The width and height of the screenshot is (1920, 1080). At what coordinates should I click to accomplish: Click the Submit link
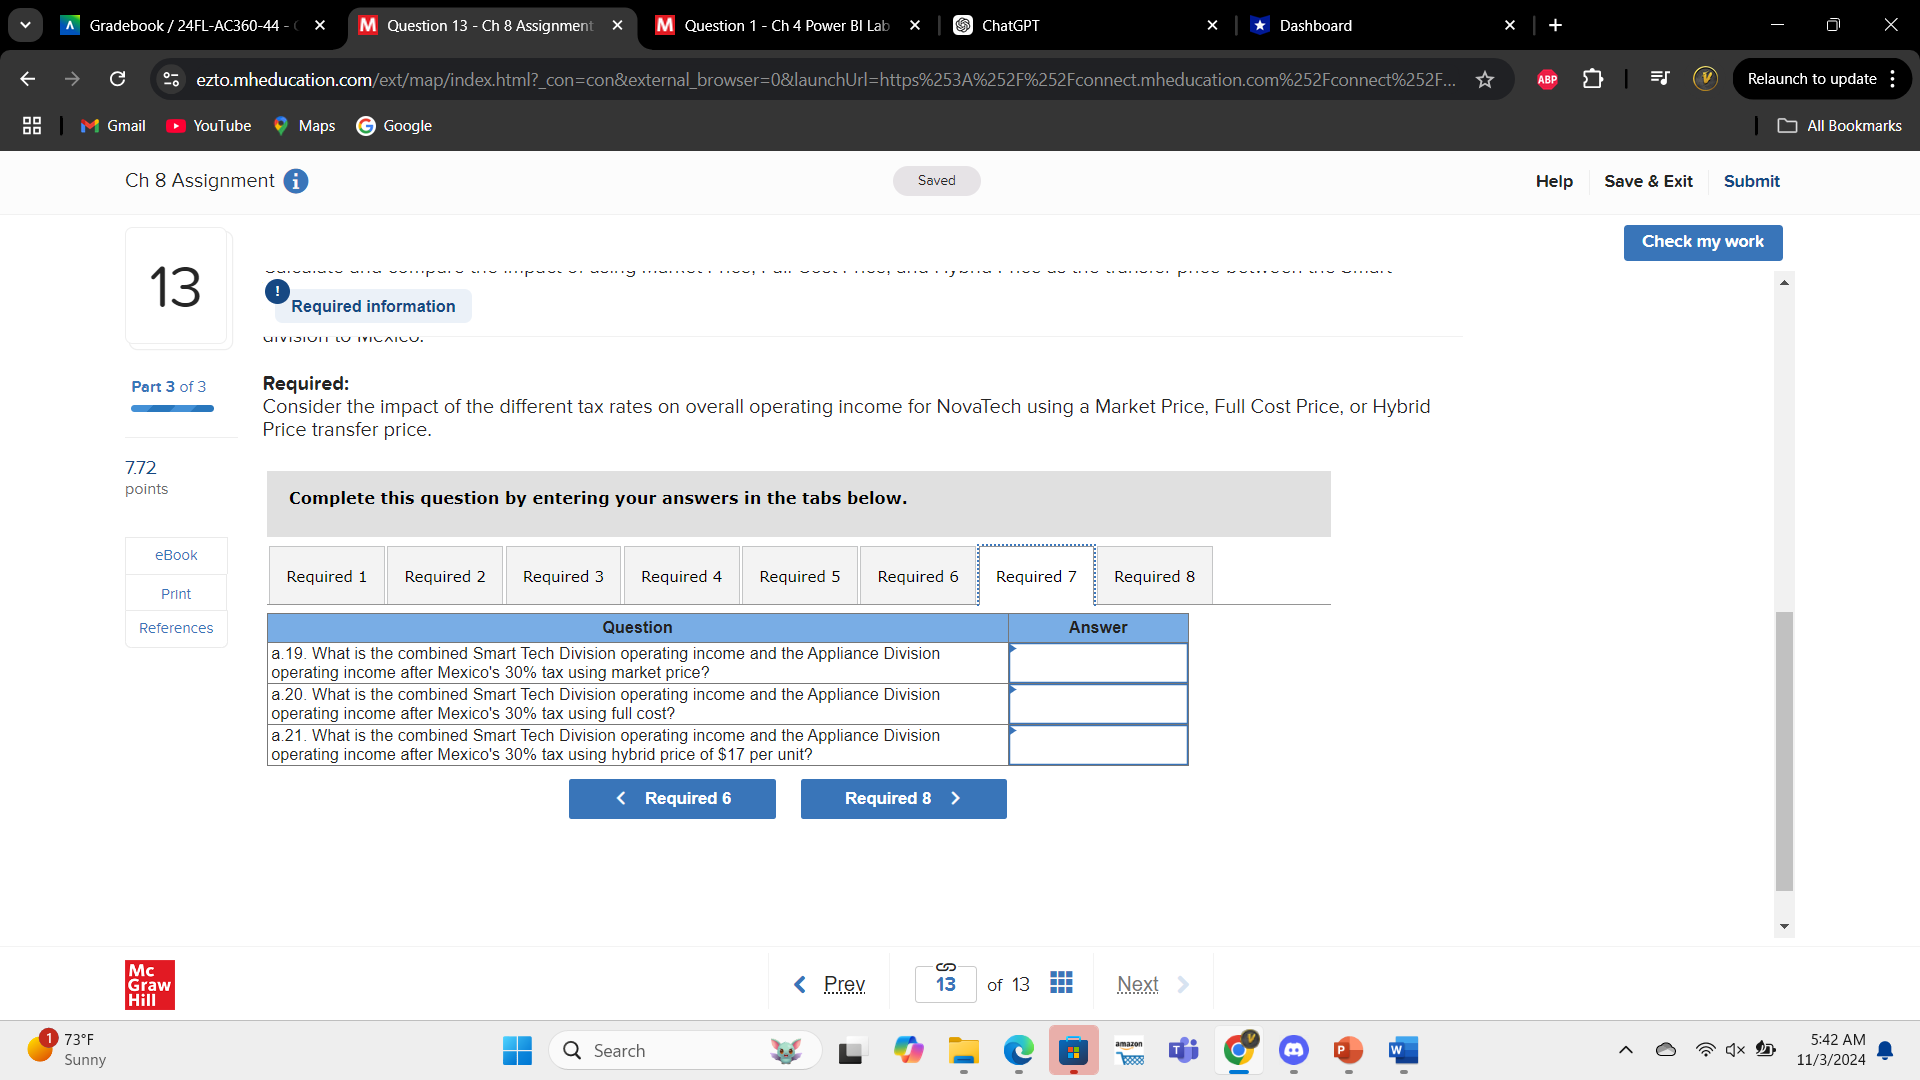click(x=1751, y=181)
